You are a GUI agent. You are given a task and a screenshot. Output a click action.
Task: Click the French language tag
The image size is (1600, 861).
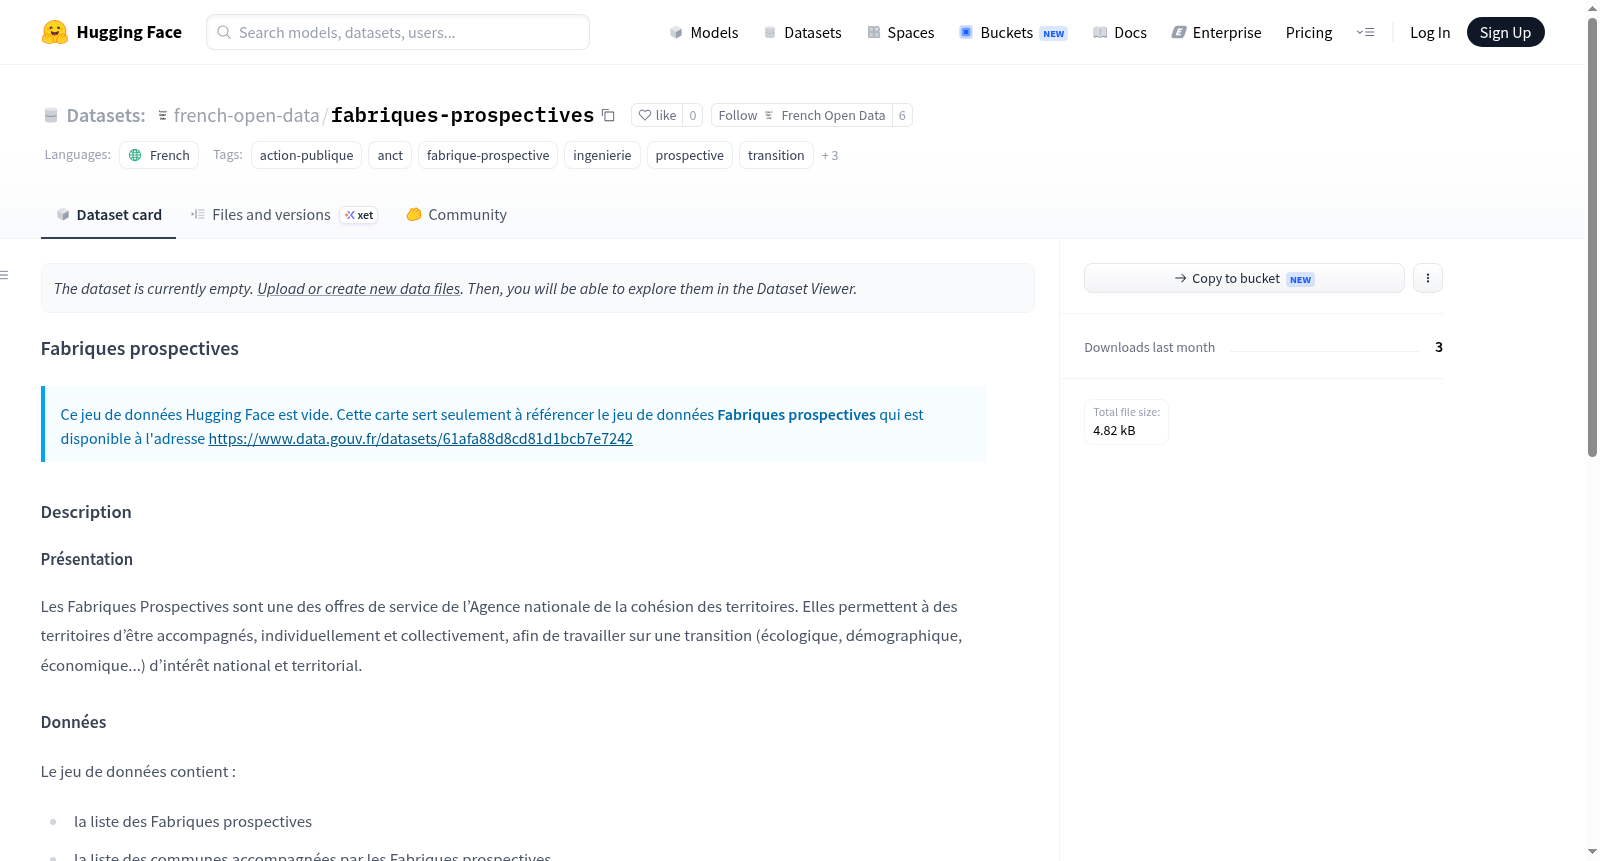click(159, 155)
